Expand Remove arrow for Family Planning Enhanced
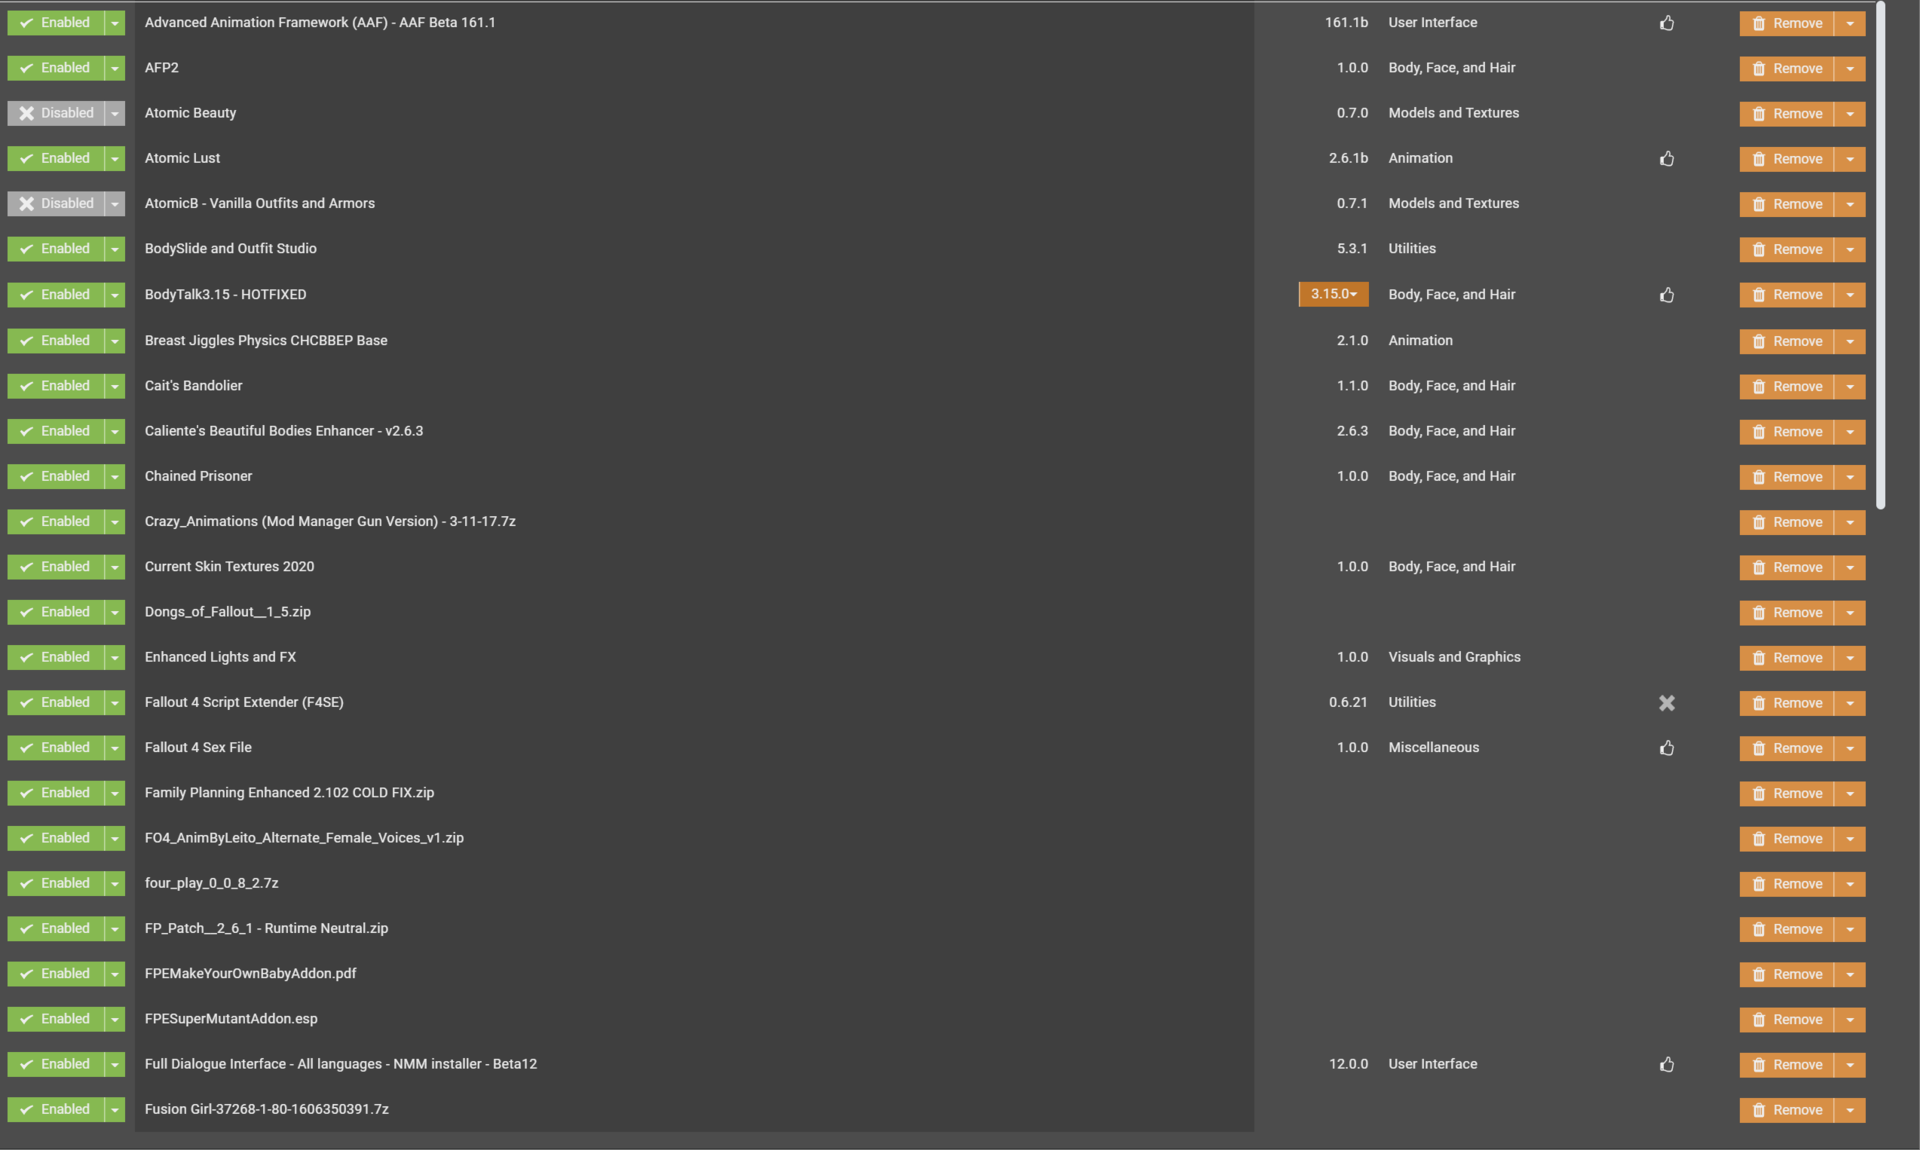1920x1150 pixels. pyautogui.click(x=1850, y=793)
